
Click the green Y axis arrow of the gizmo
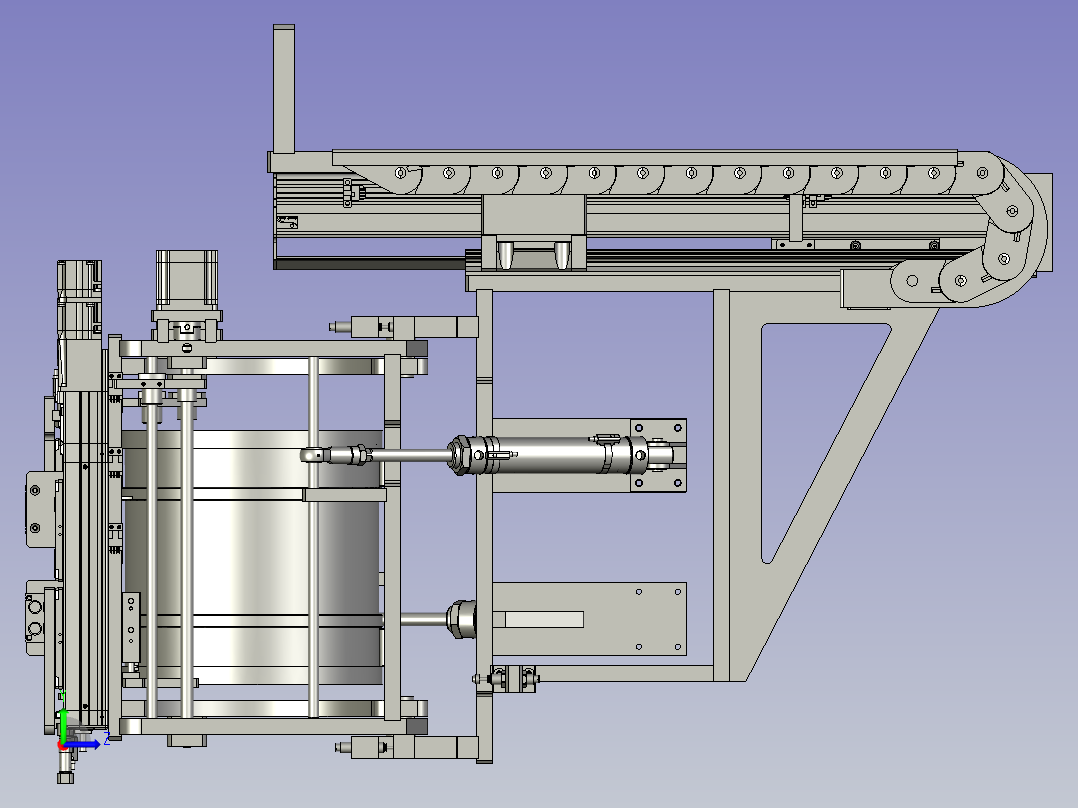63,726
